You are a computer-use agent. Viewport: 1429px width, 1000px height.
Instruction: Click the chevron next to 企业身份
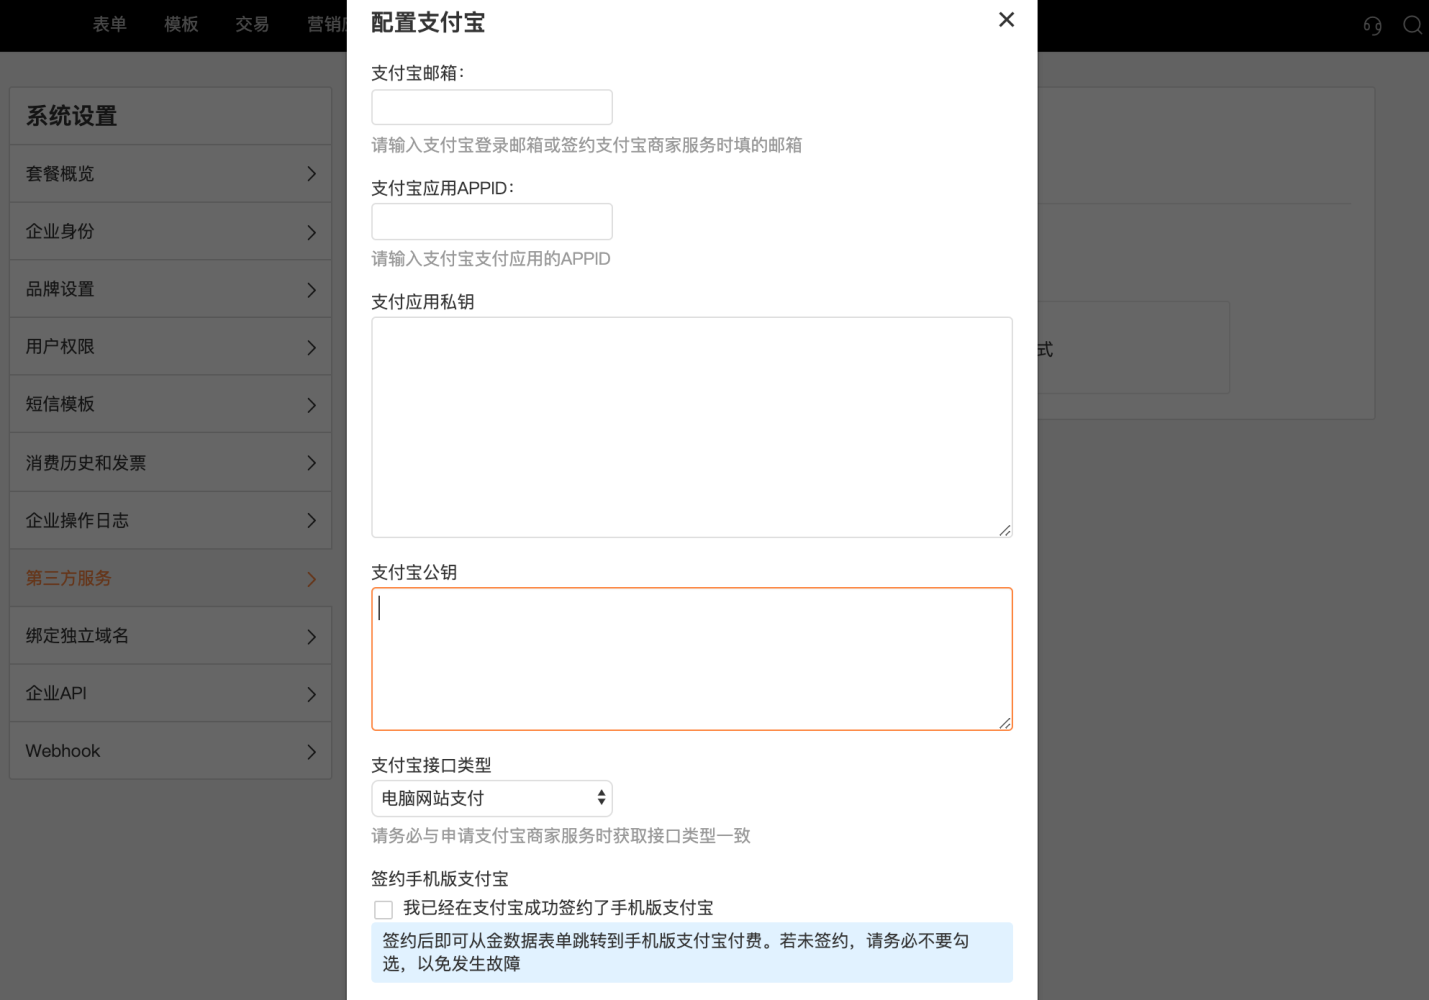coord(311,232)
